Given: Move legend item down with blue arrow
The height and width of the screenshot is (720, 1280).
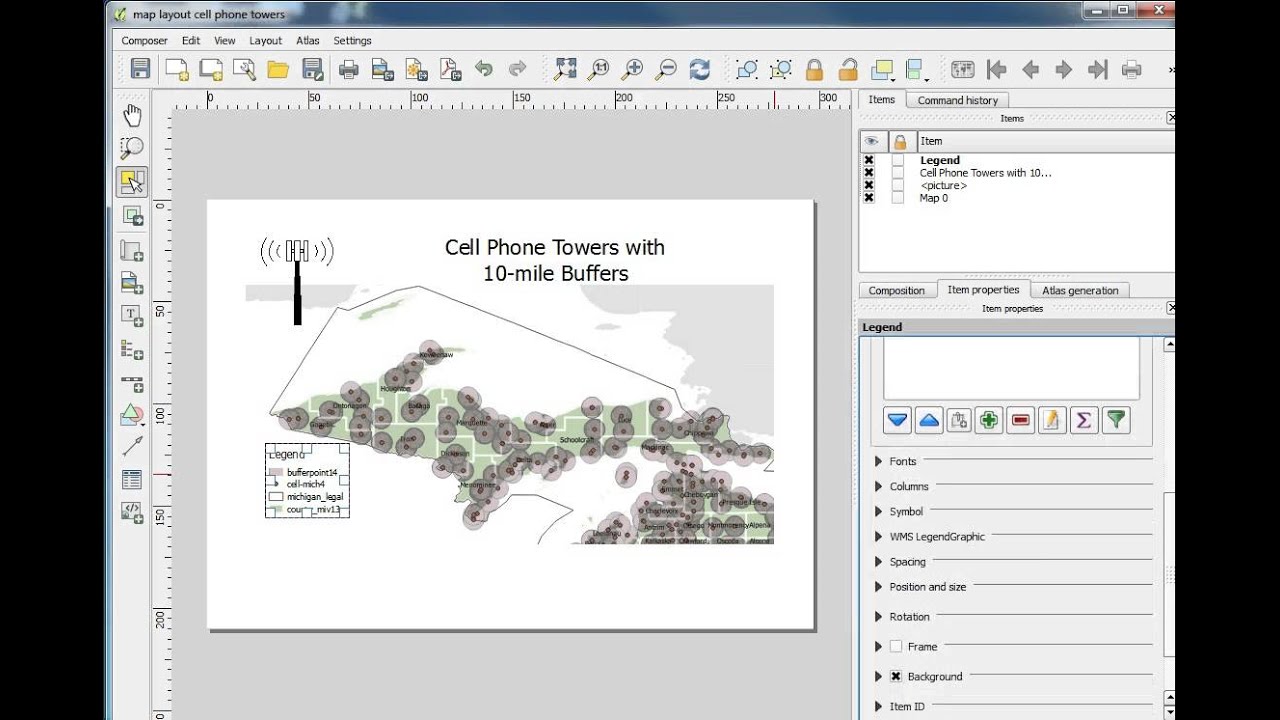Looking at the screenshot, I should pyautogui.click(x=897, y=420).
